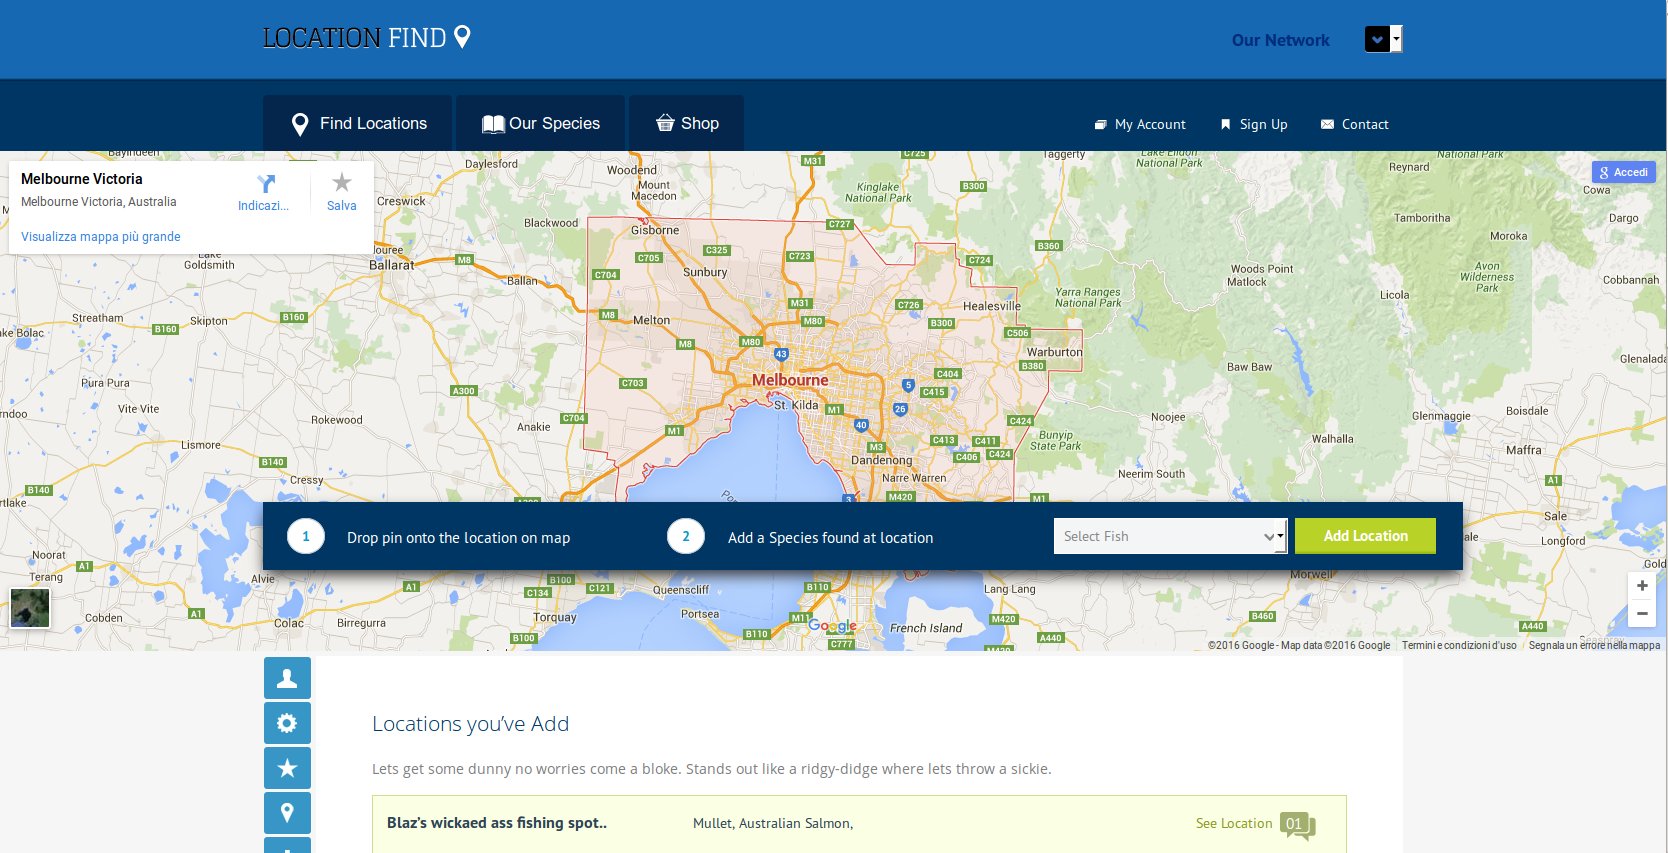Zoom in on the map
The image size is (1668, 853).
coord(1641,586)
